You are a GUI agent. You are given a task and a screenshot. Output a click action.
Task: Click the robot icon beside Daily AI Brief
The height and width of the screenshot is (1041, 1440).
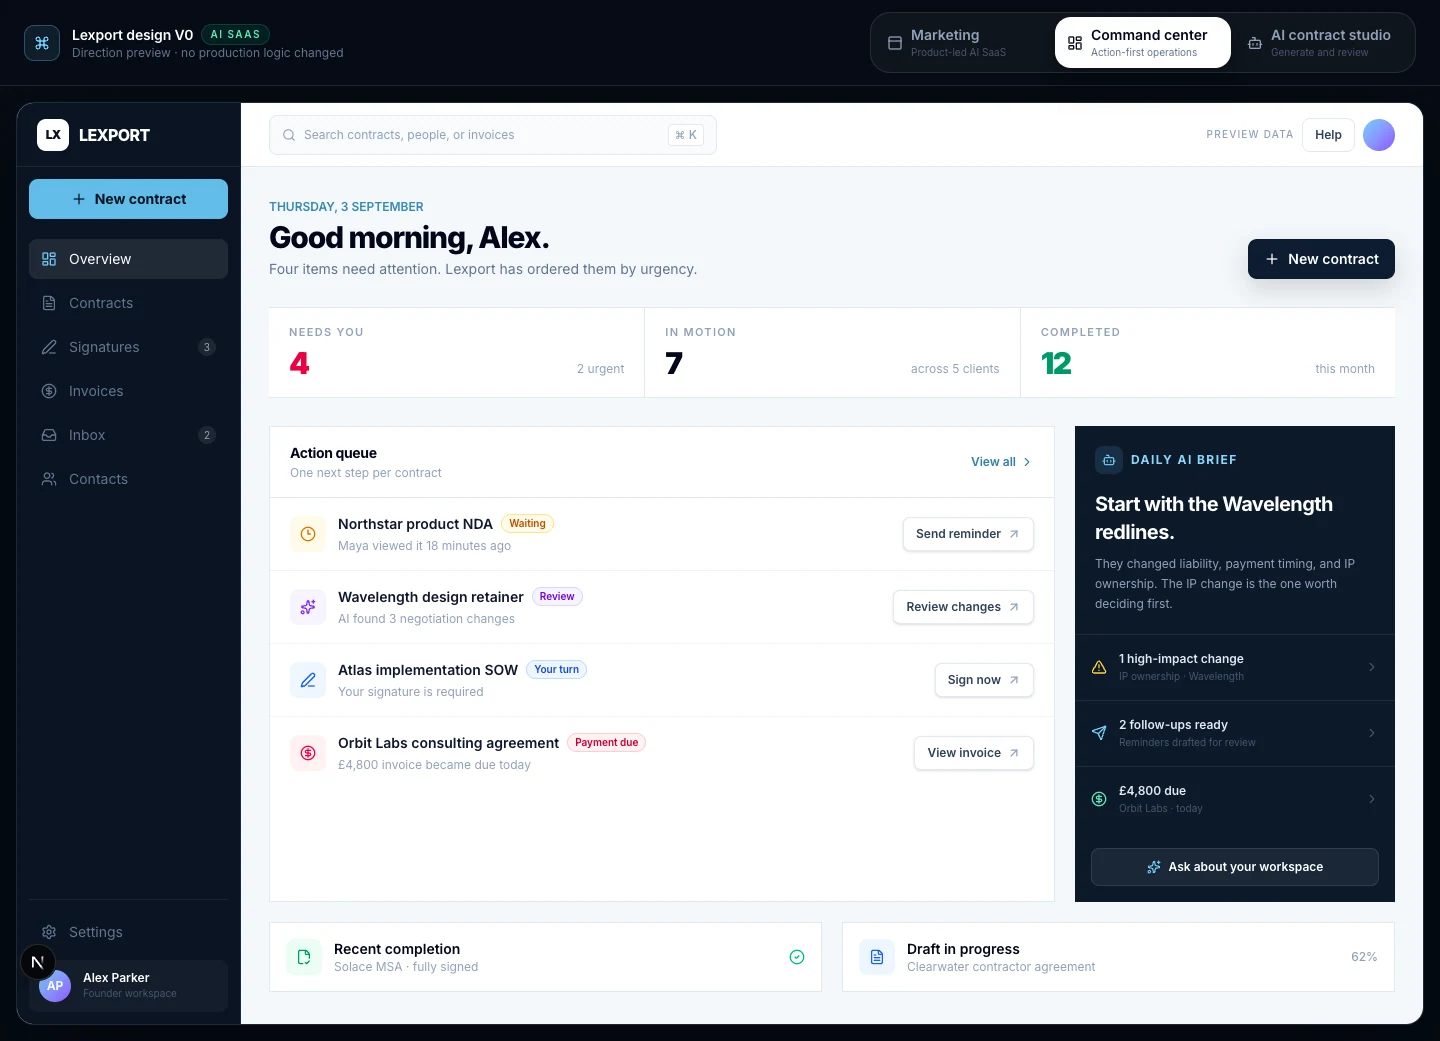pos(1108,460)
